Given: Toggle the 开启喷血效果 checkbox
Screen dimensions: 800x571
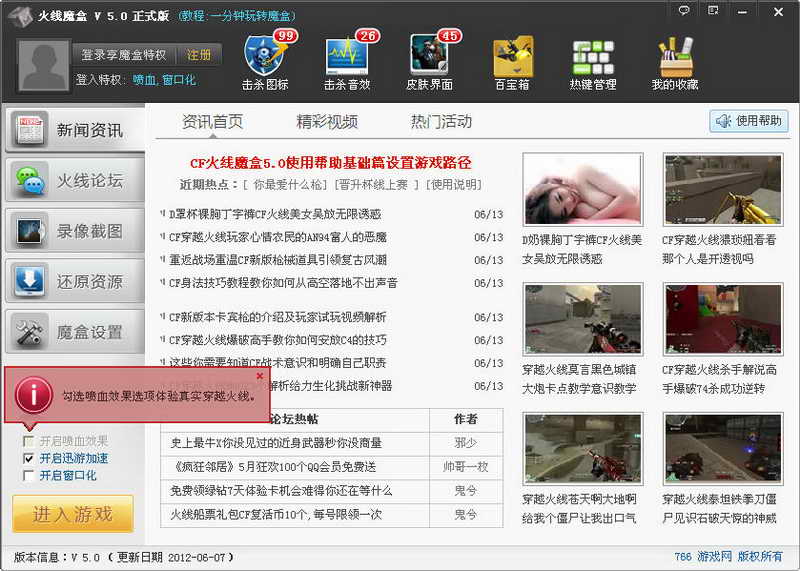Looking at the screenshot, I should click(29, 441).
